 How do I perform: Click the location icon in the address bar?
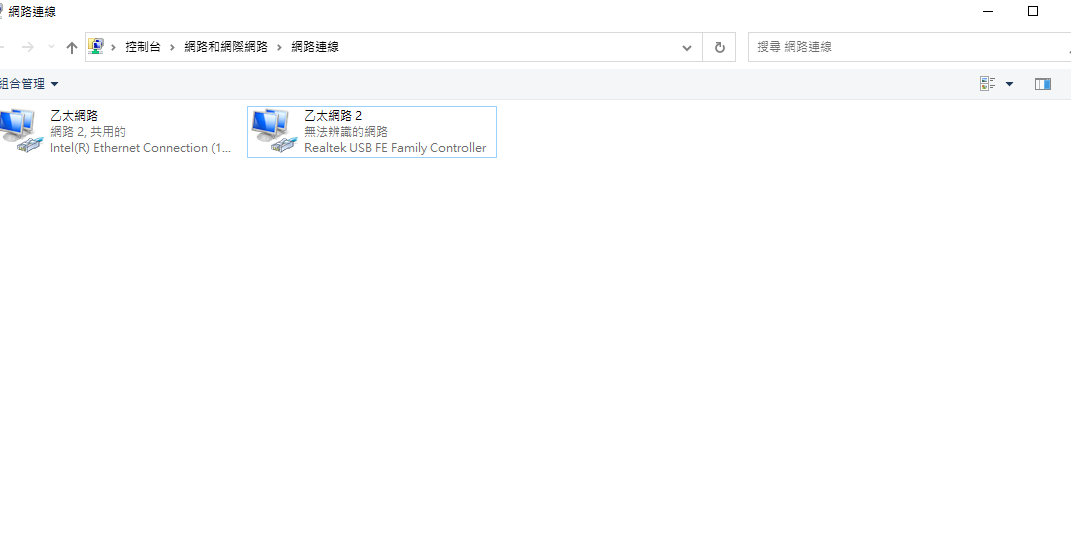(96, 46)
